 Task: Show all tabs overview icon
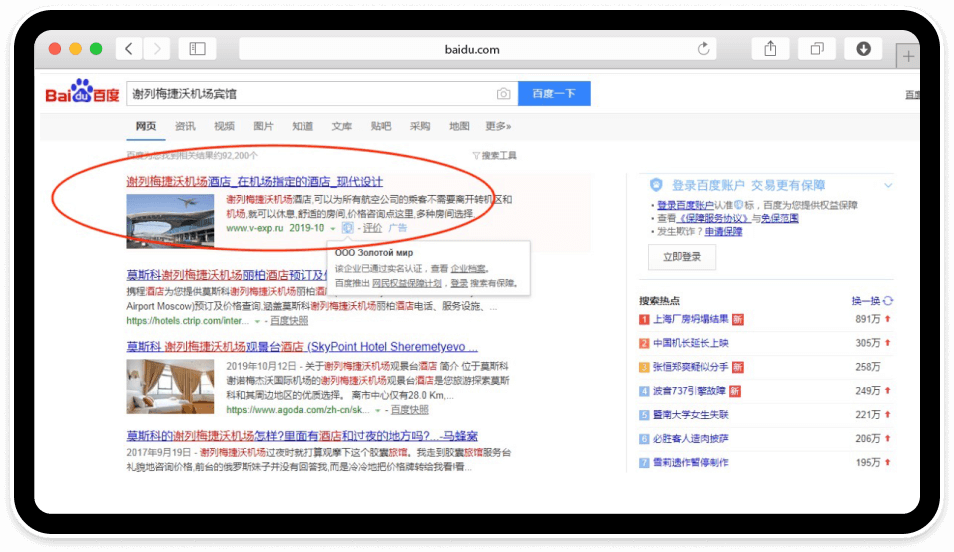(x=817, y=49)
